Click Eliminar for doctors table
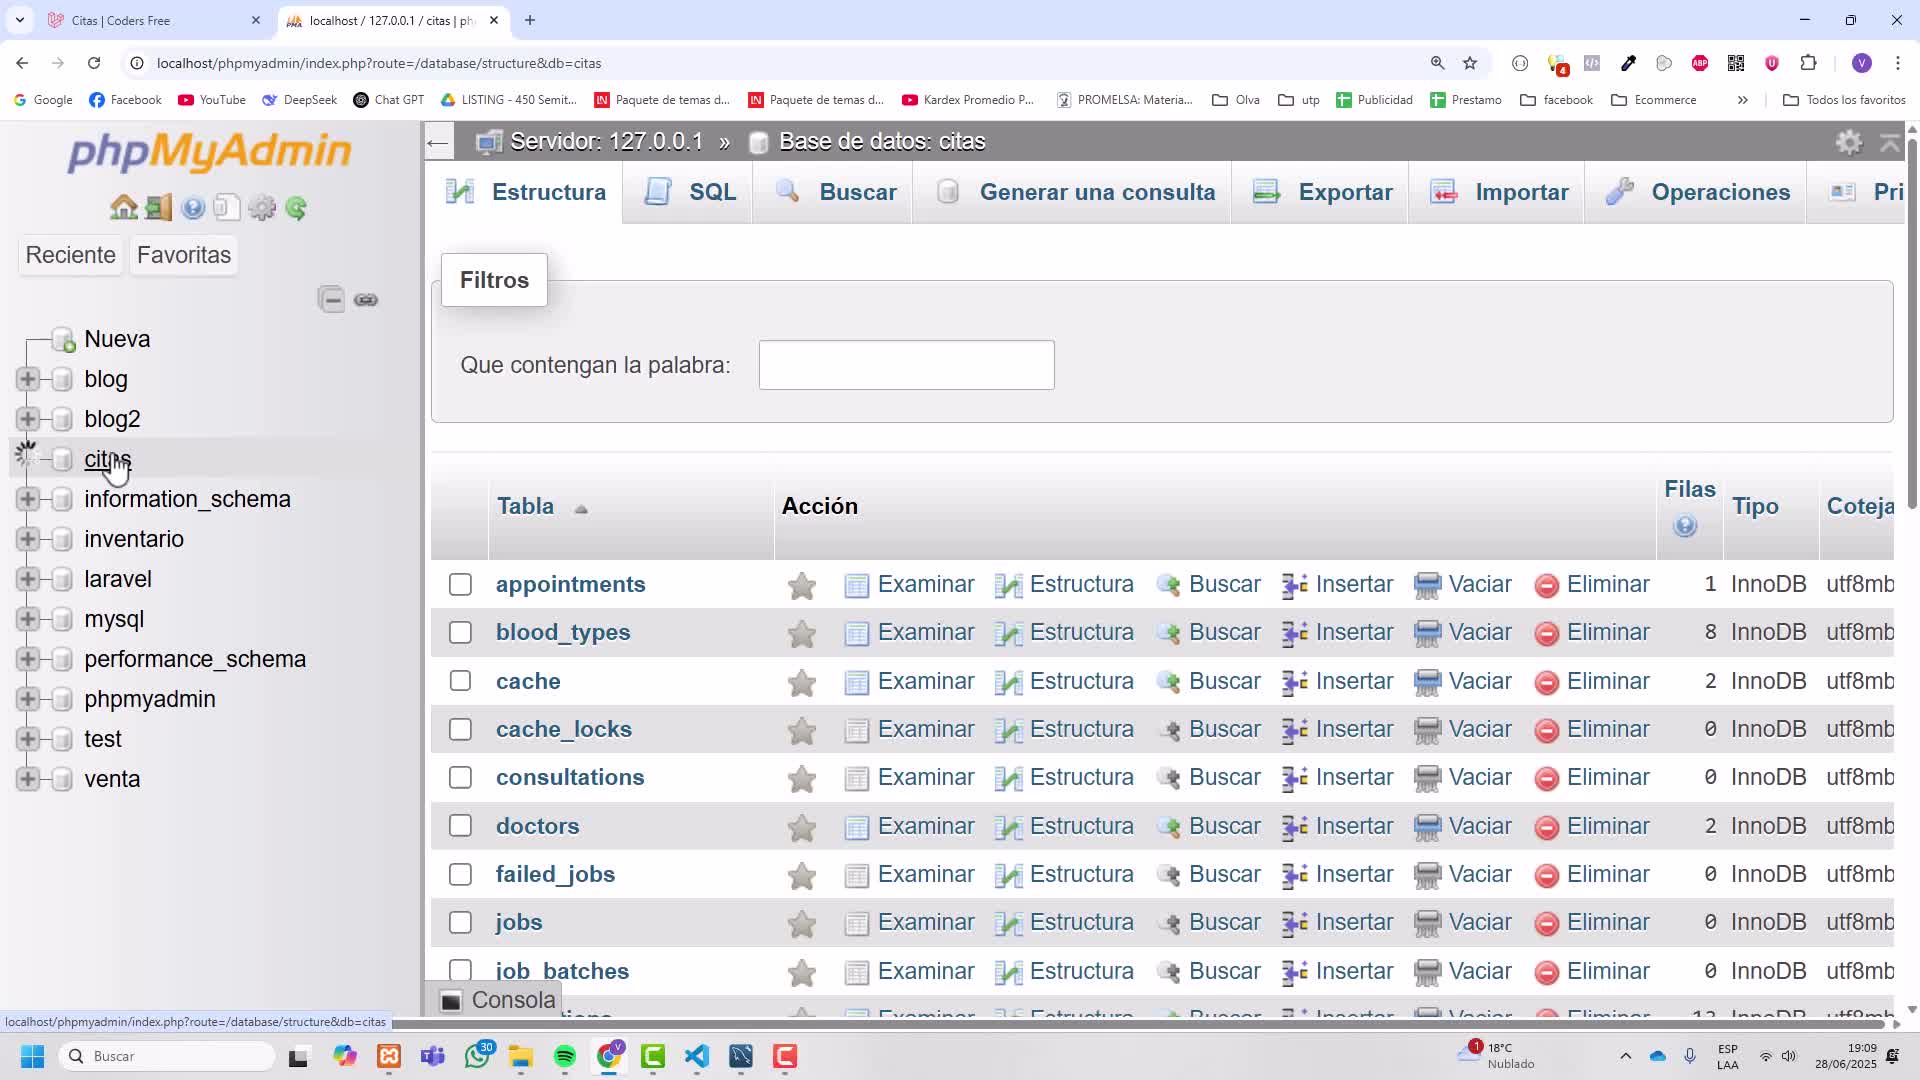This screenshot has height=1080, width=1920. [x=1592, y=826]
